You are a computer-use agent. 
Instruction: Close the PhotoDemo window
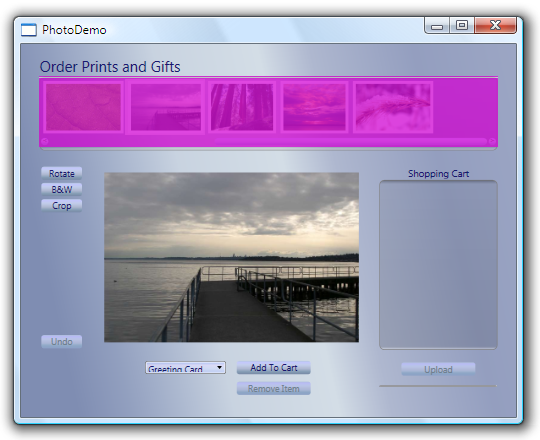coord(495,26)
